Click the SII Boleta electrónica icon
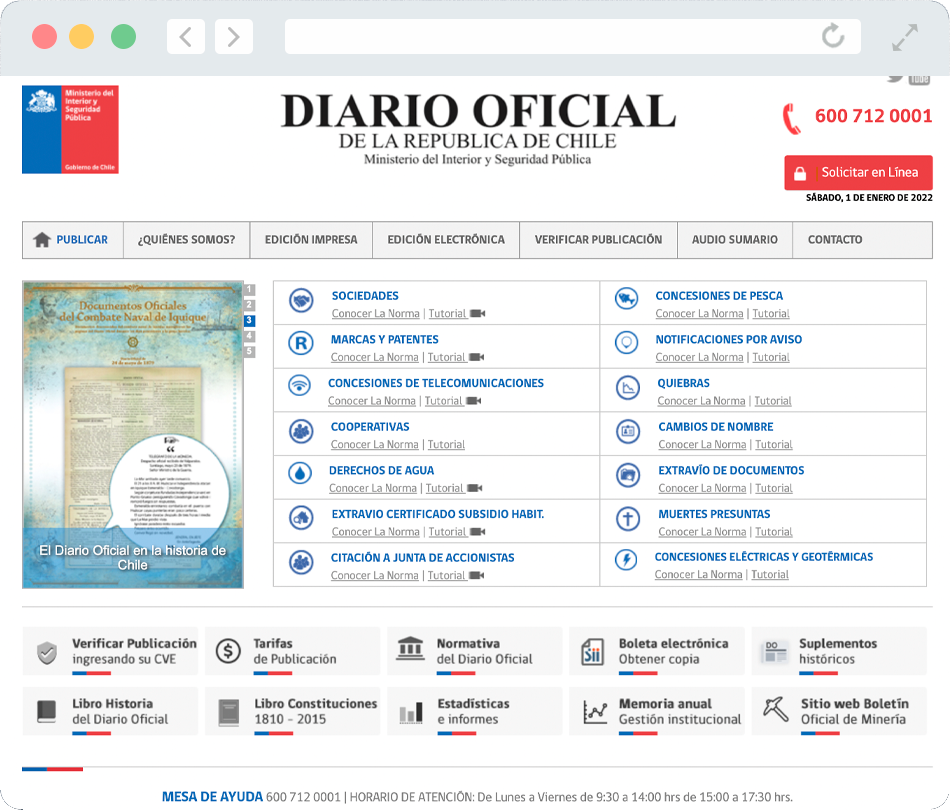The height and width of the screenshot is (810, 950). click(593, 652)
